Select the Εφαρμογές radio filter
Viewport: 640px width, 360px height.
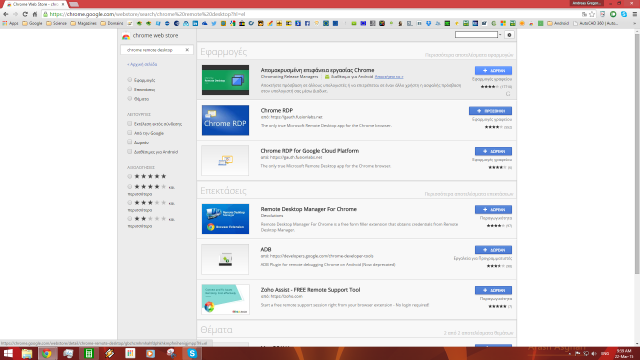pyautogui.click(x=129, y=80)
